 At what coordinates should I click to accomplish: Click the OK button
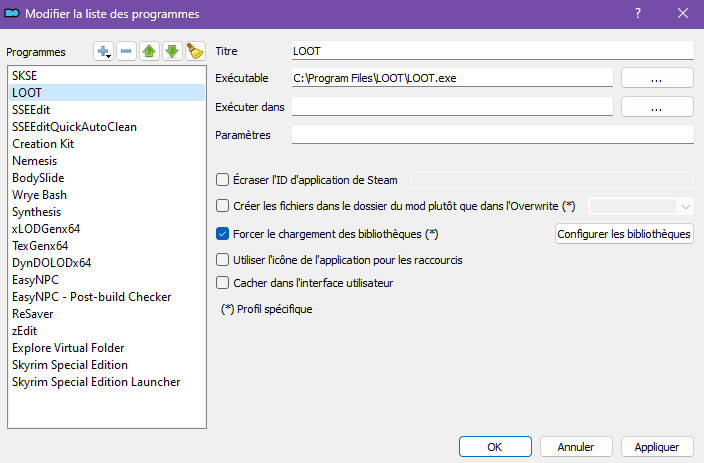point(495,447)
